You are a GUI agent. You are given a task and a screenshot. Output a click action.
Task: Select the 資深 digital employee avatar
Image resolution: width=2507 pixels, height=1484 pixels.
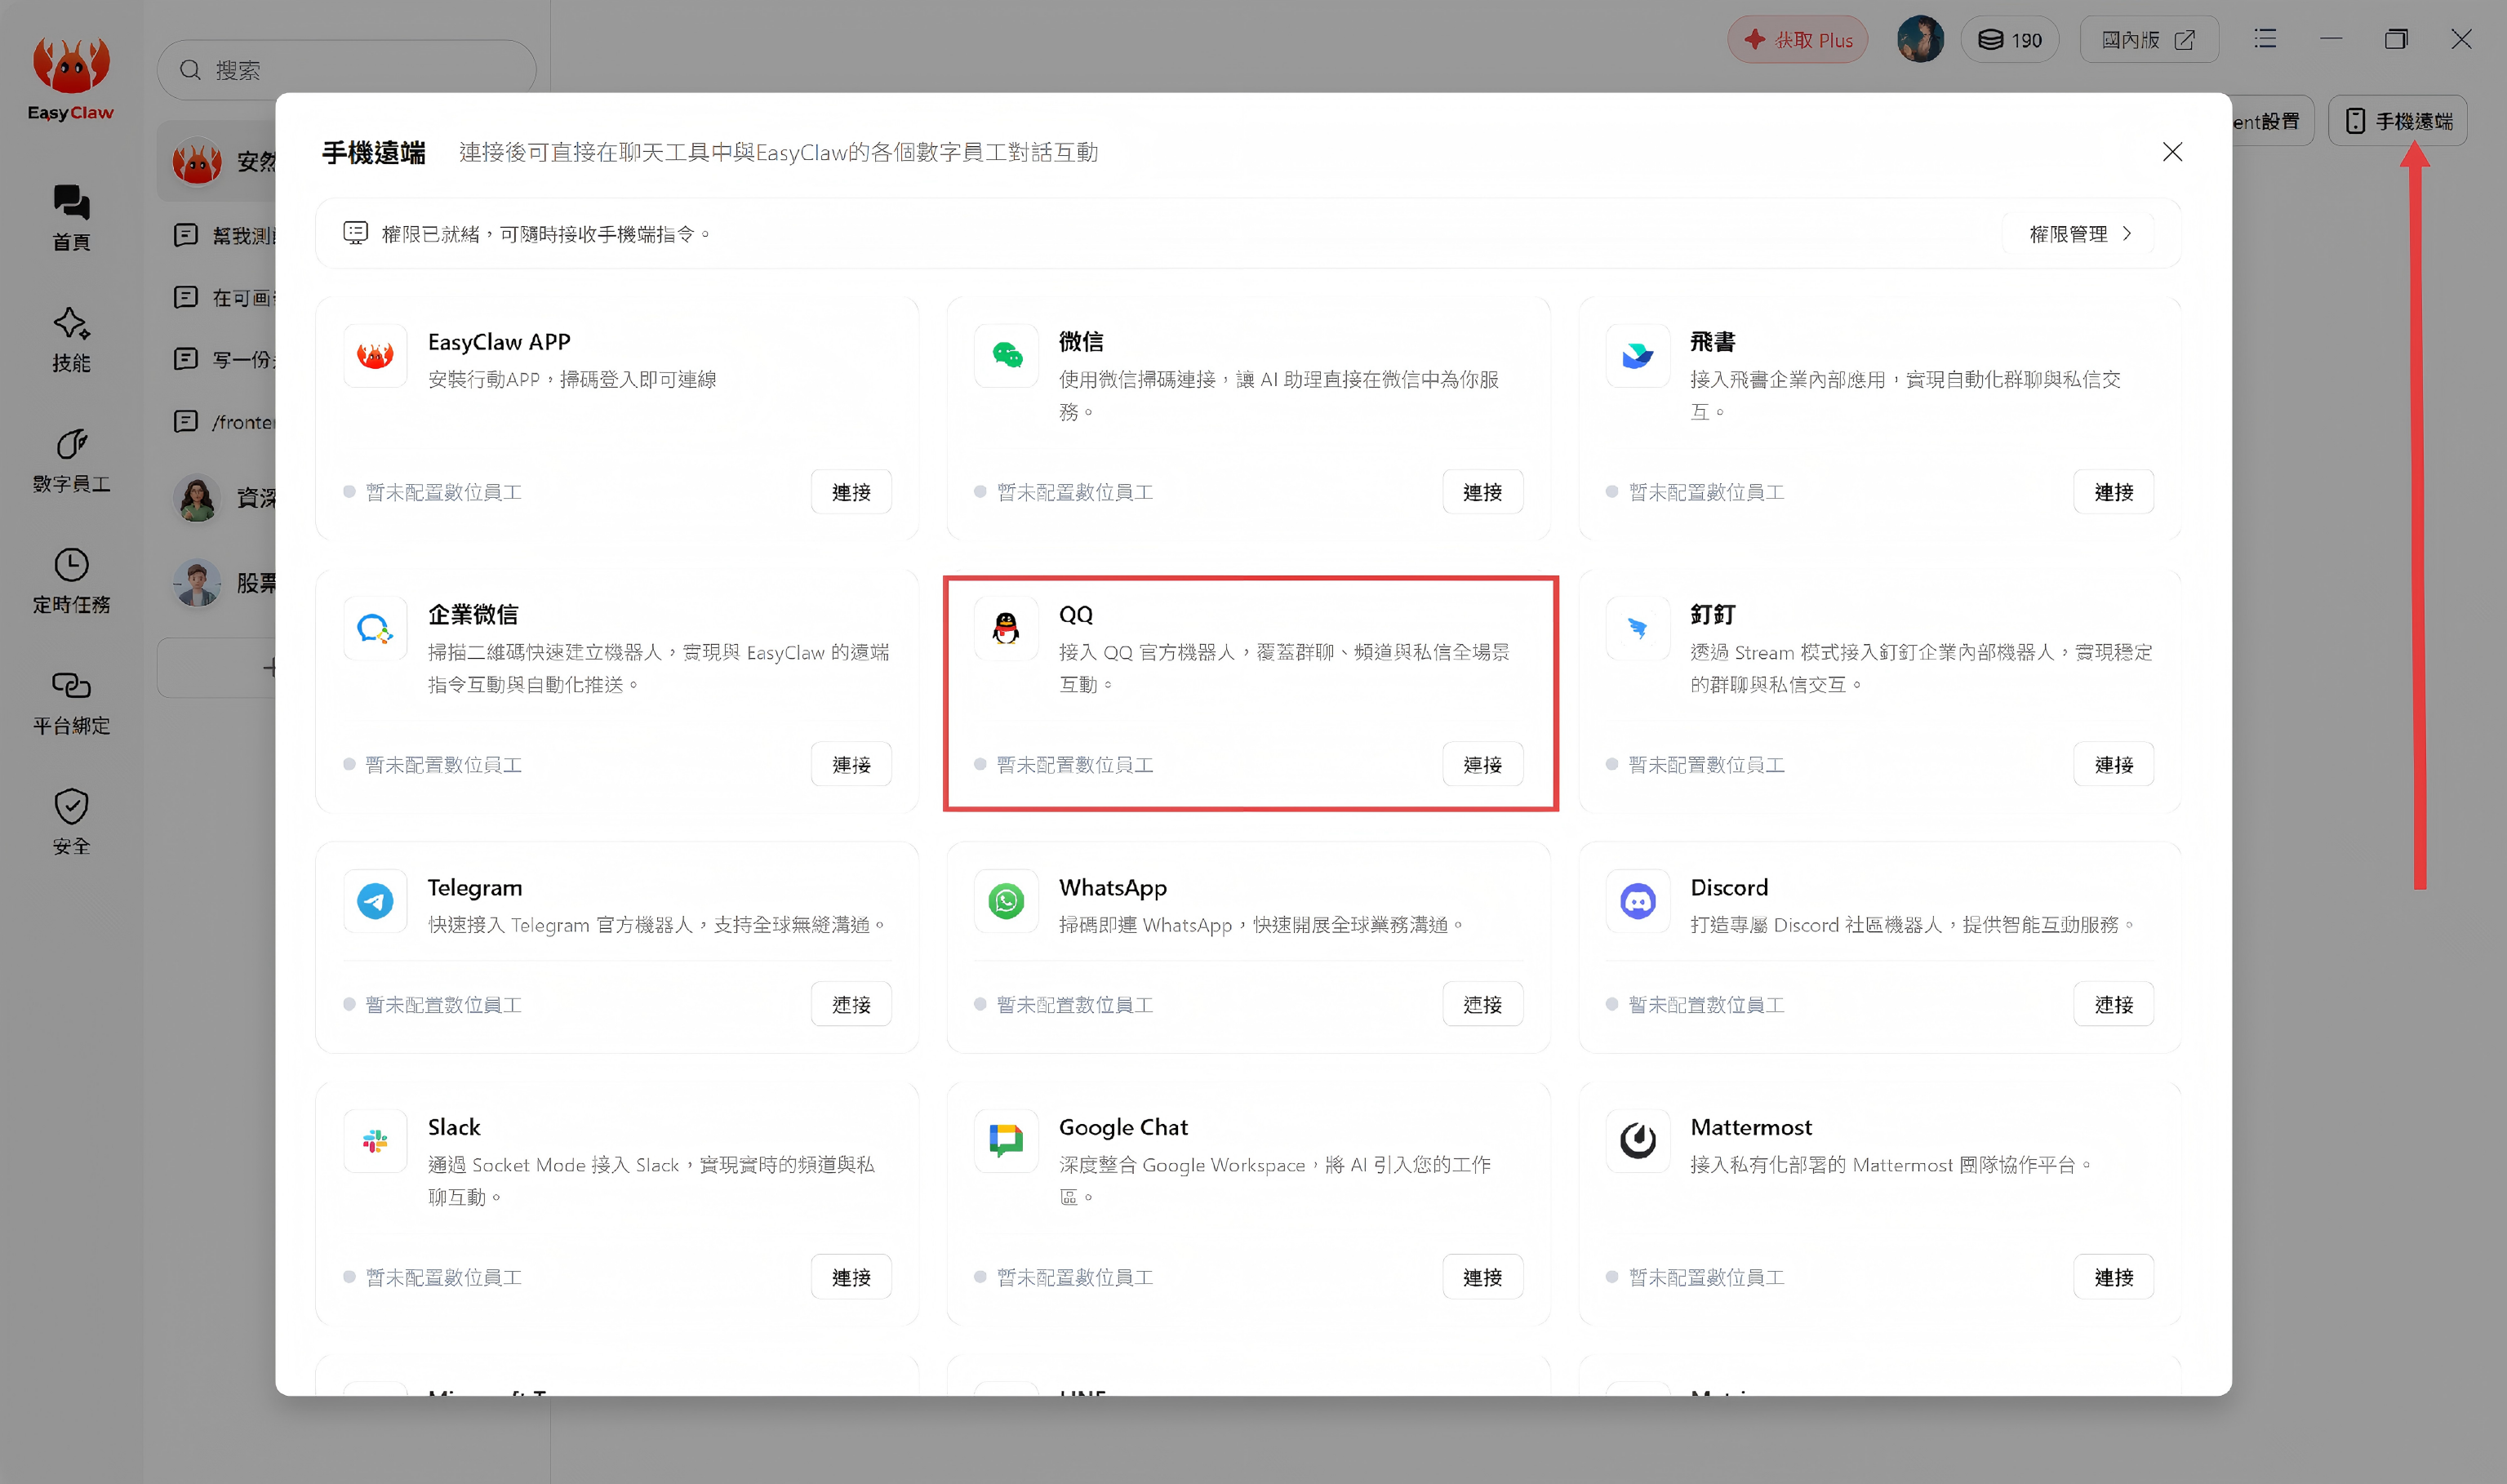tap(197, 498)
